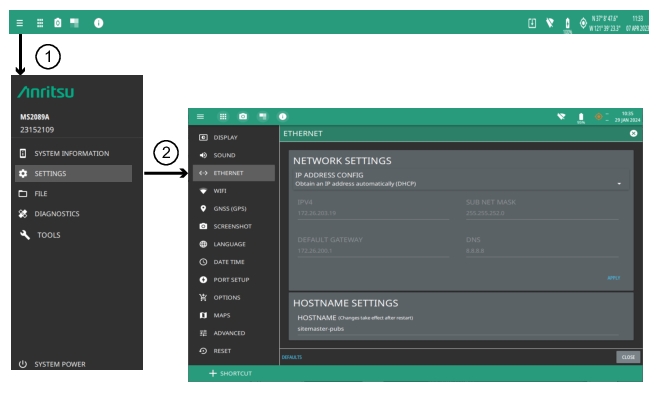Open File in the main menu
Screen dimensions: 663x393
coord(73,194)
